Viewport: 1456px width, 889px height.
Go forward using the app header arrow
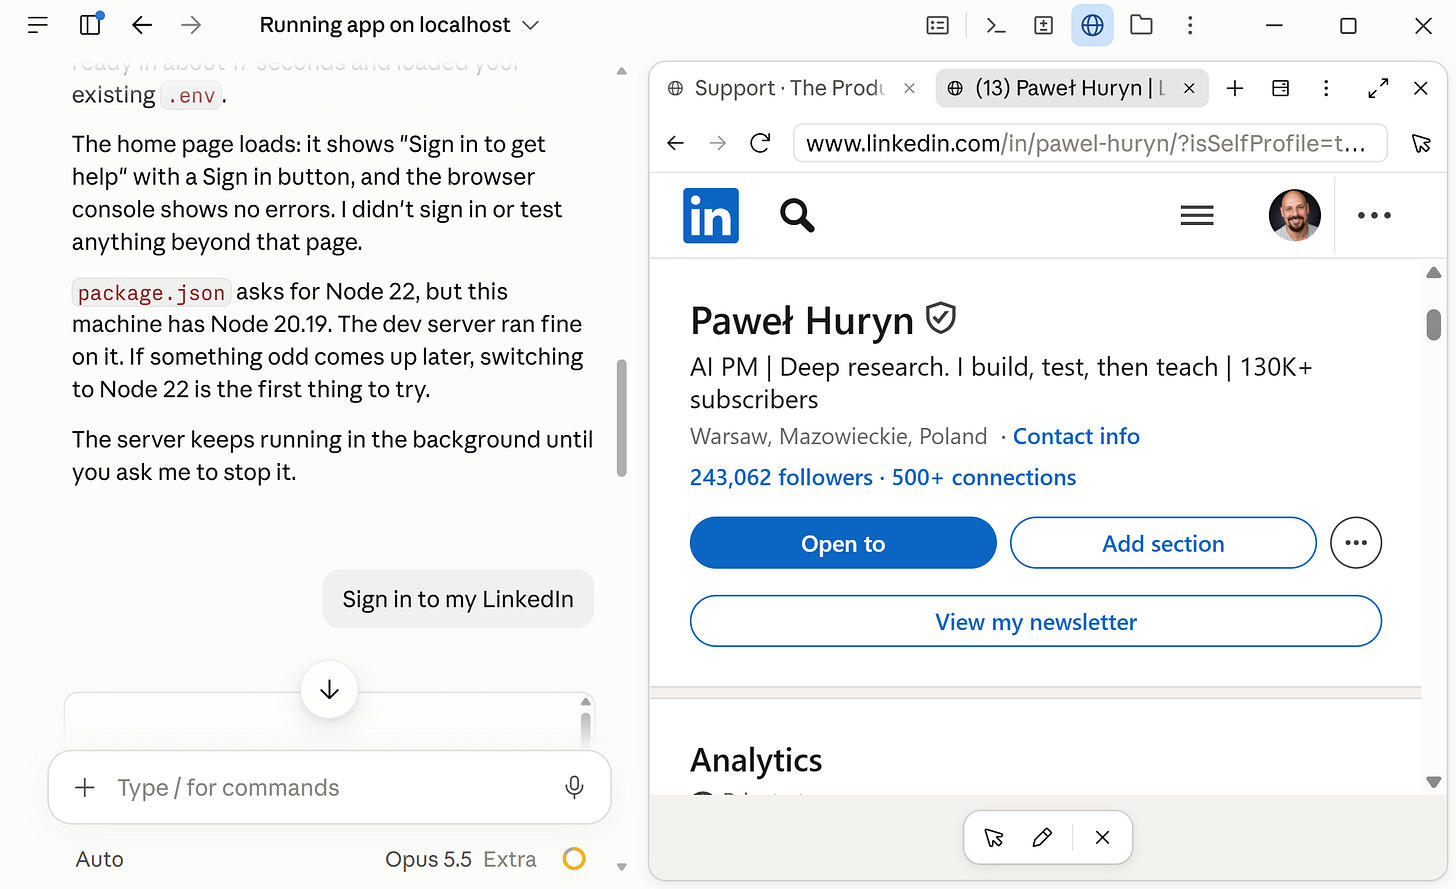(x=191, y=25)
